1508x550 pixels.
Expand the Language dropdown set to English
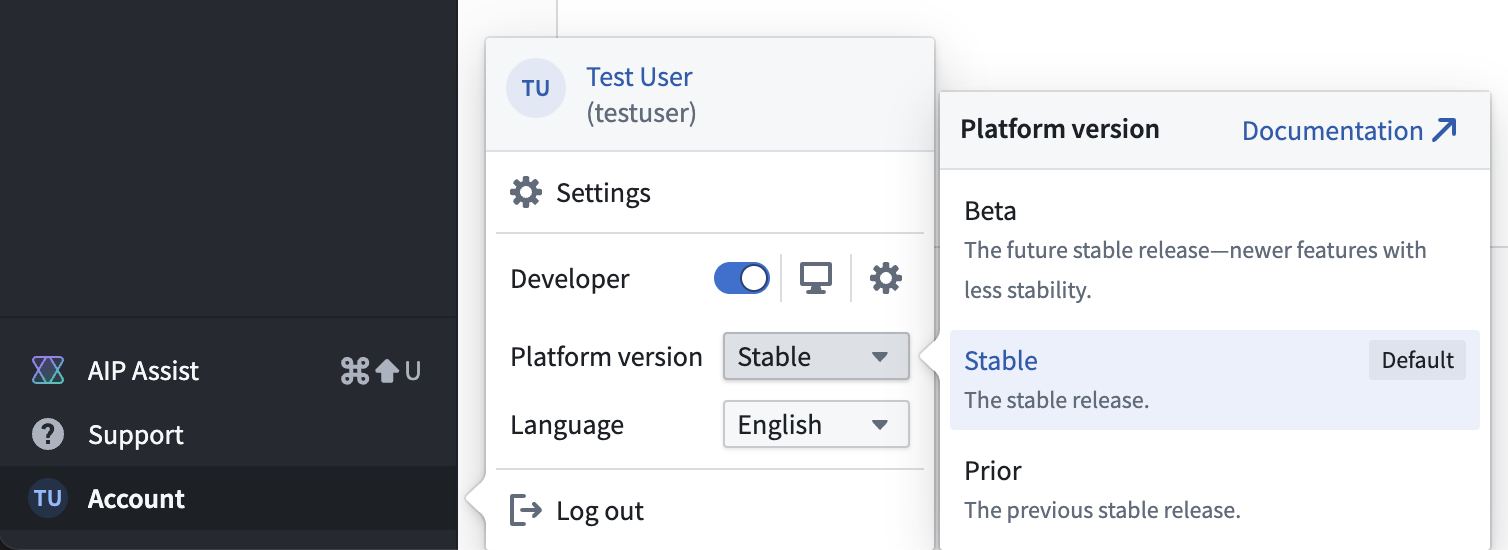click(816, 425)
